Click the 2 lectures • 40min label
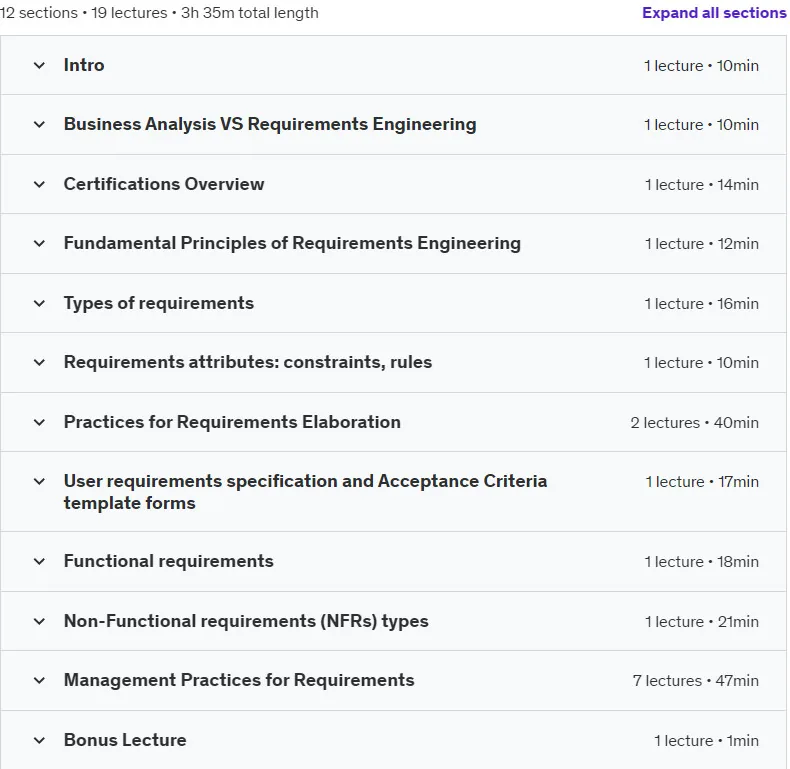This screenshot has width=790, height=769. click(694, 423)
